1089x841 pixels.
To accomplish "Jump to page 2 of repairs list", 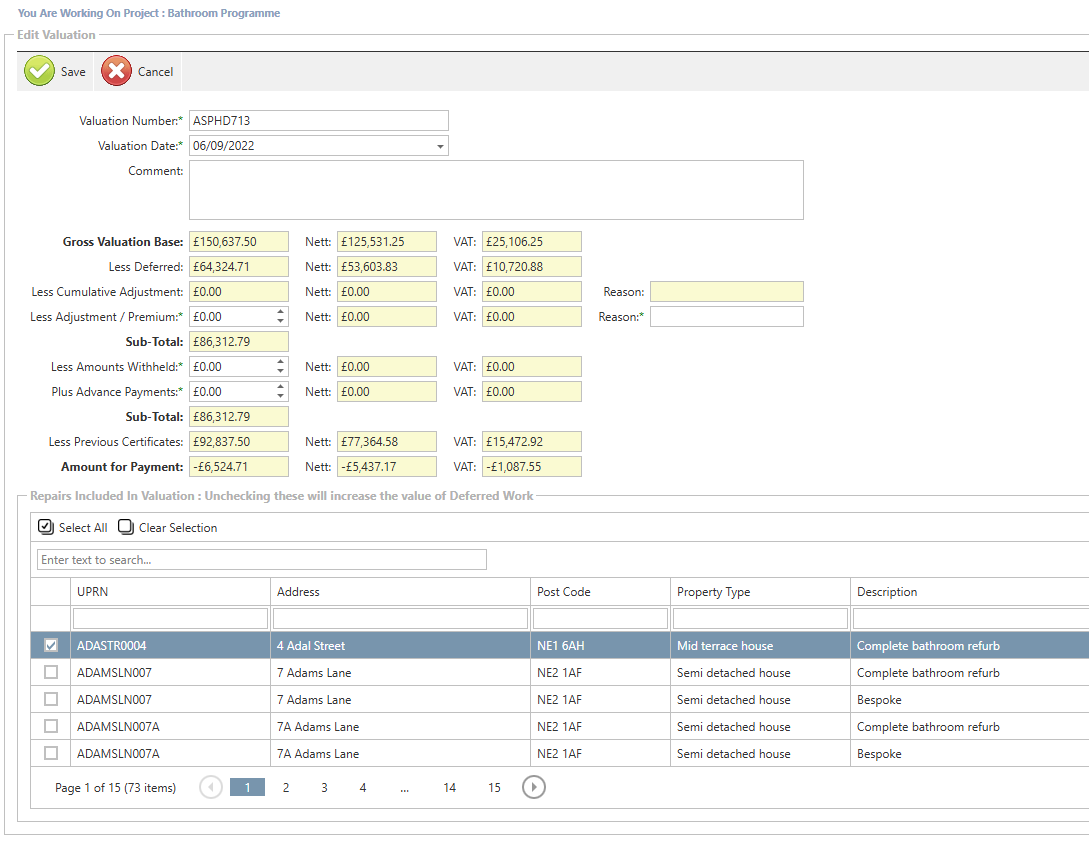I will pos(286,788).
